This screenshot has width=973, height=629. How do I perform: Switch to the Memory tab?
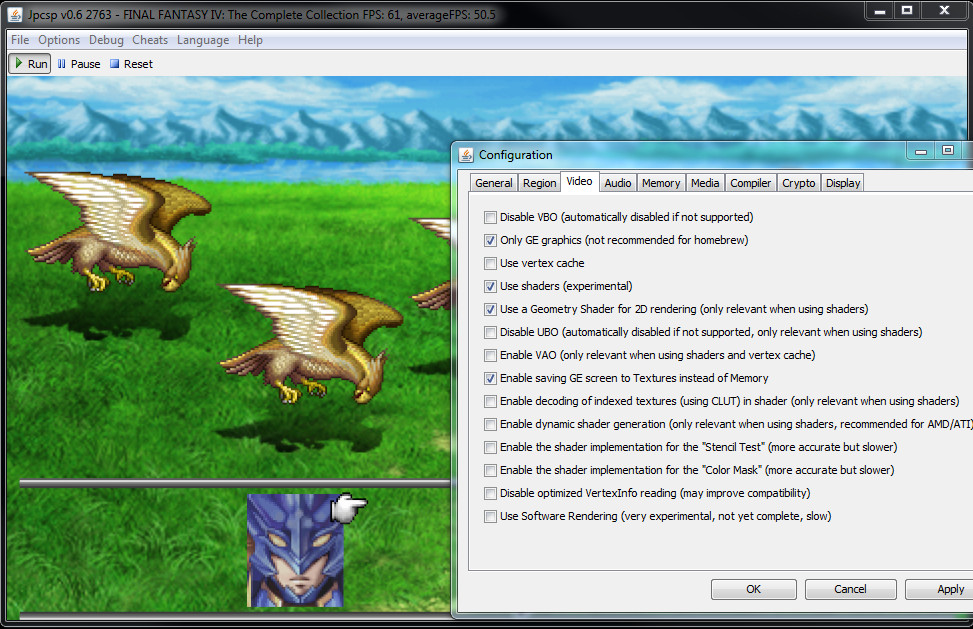point(661,183)
